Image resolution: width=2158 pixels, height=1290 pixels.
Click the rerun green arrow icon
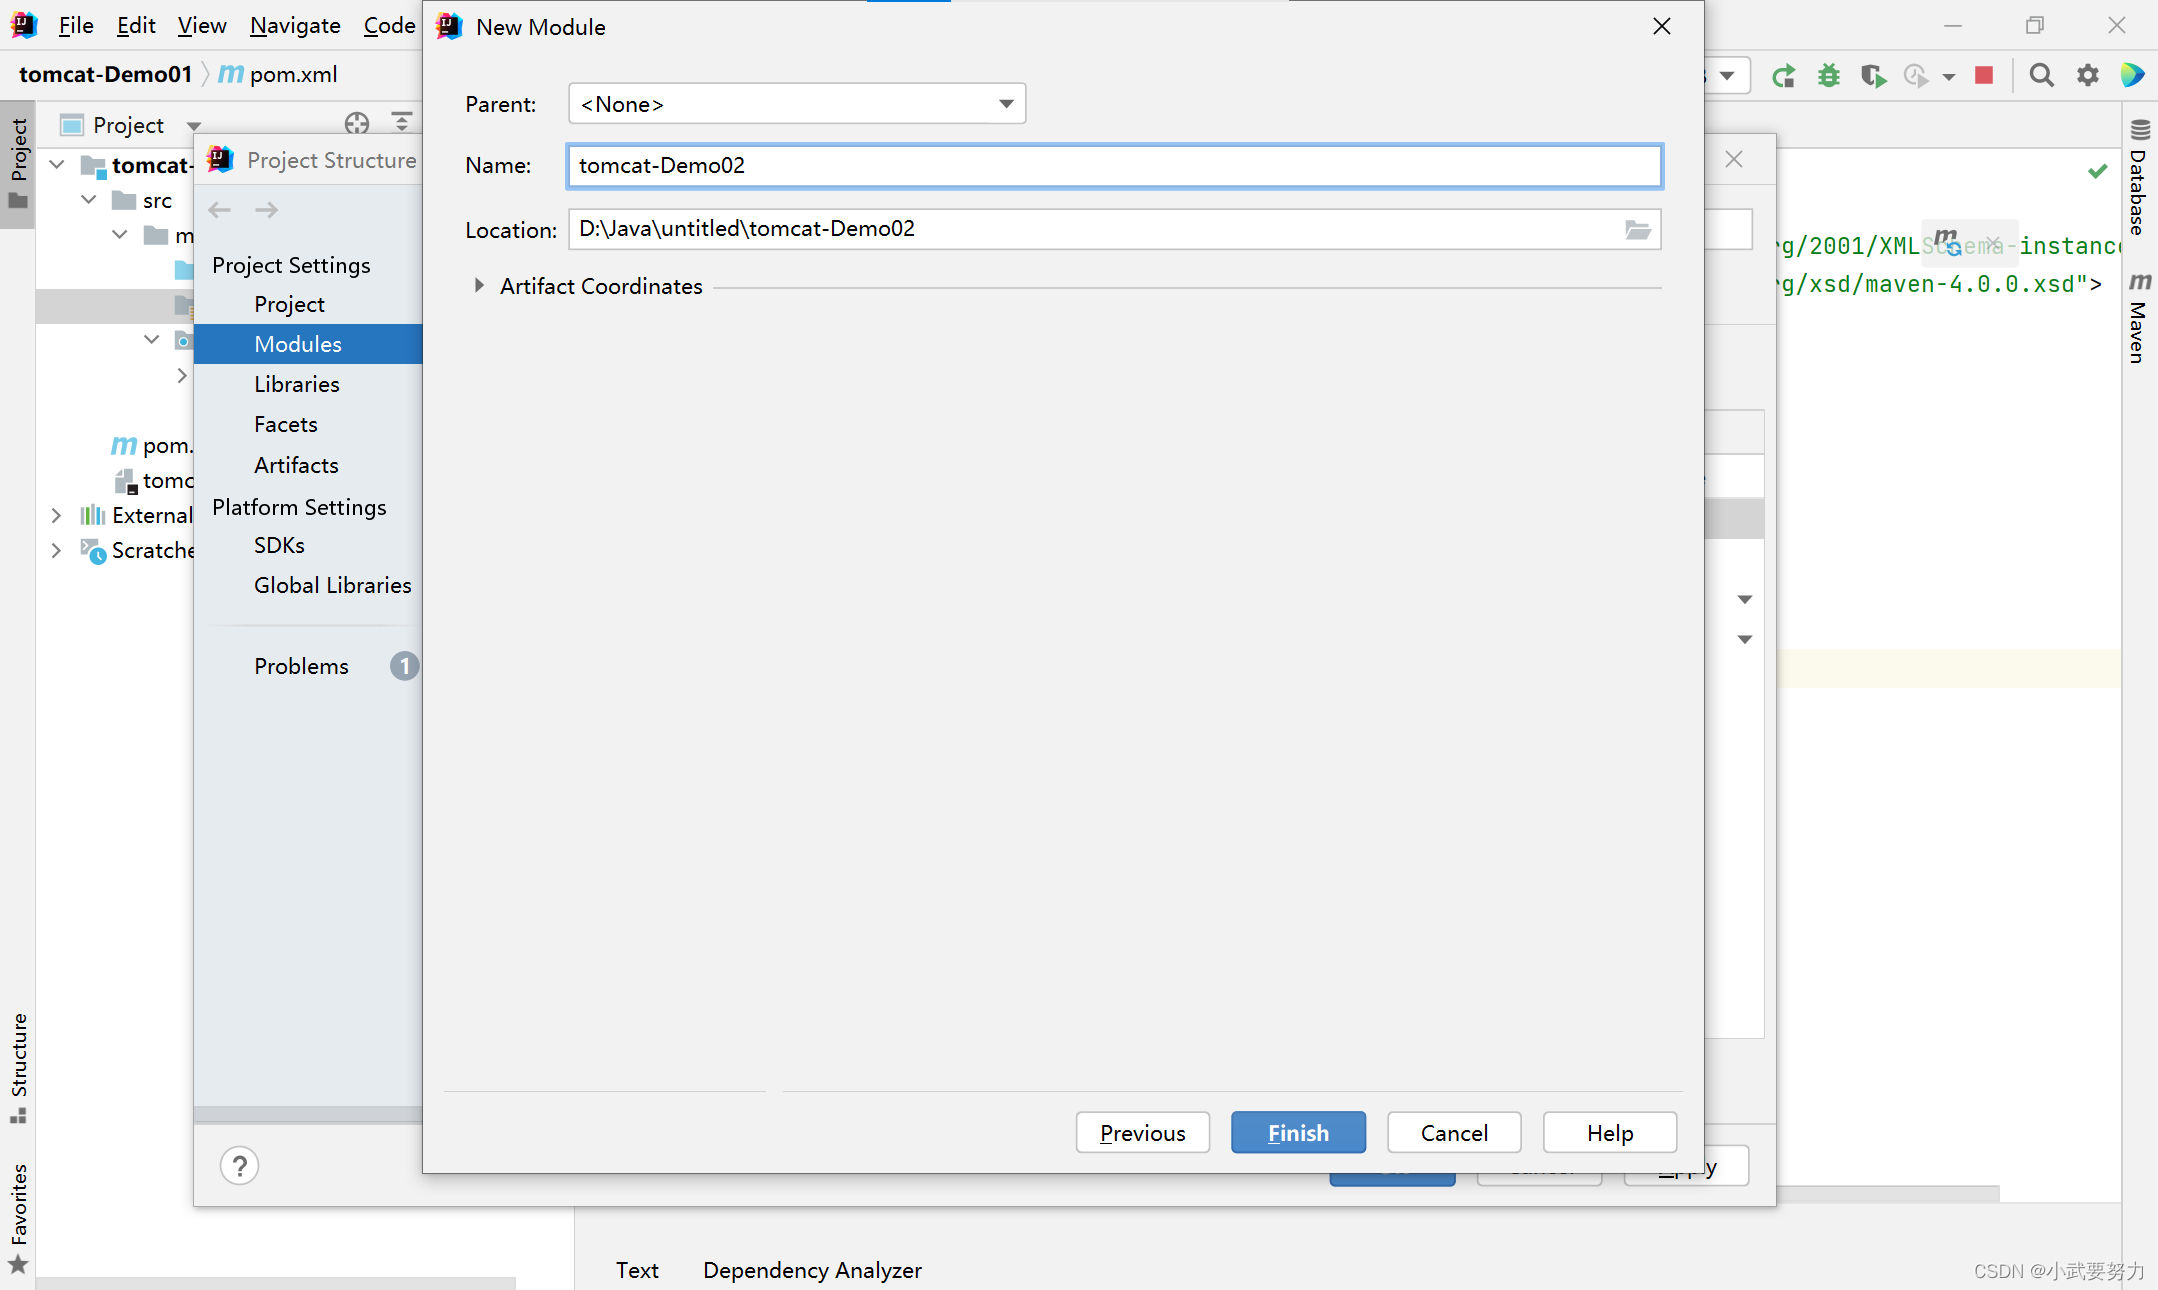[1783, 75]
